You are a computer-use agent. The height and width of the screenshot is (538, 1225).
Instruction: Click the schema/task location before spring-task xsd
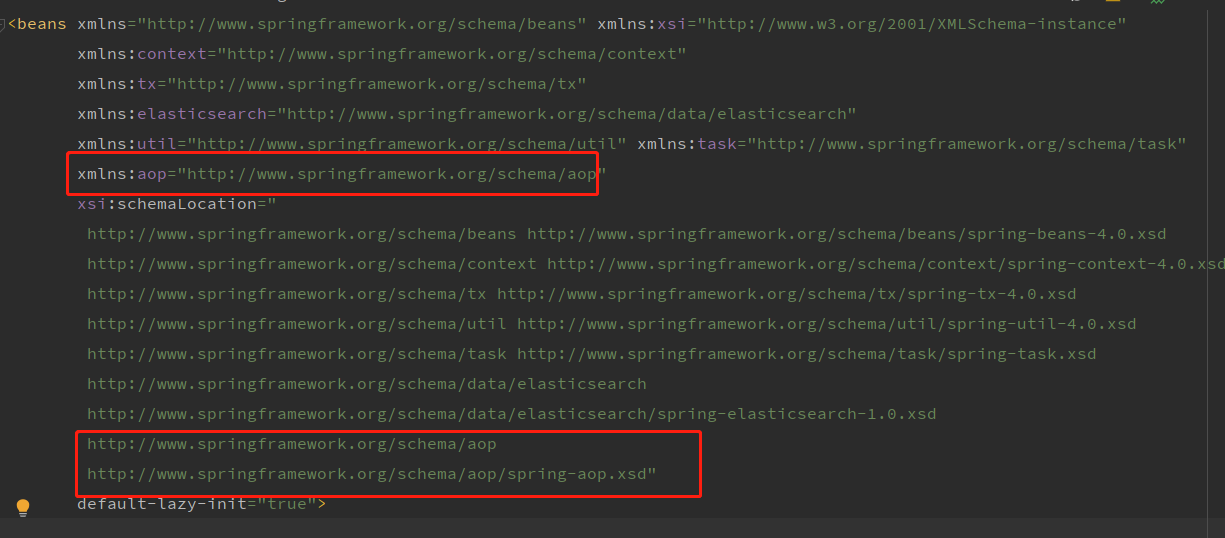coord(297,354)
